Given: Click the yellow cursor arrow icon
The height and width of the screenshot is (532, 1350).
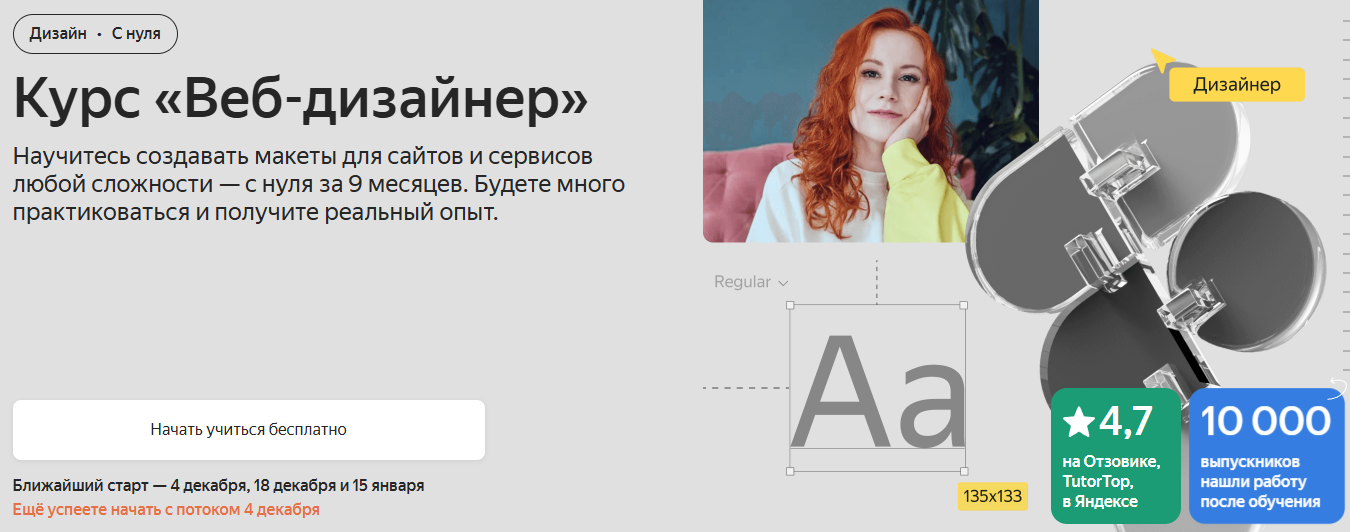Looking at the screenshot, I should pyautogui.click(x=1161, y=60).
